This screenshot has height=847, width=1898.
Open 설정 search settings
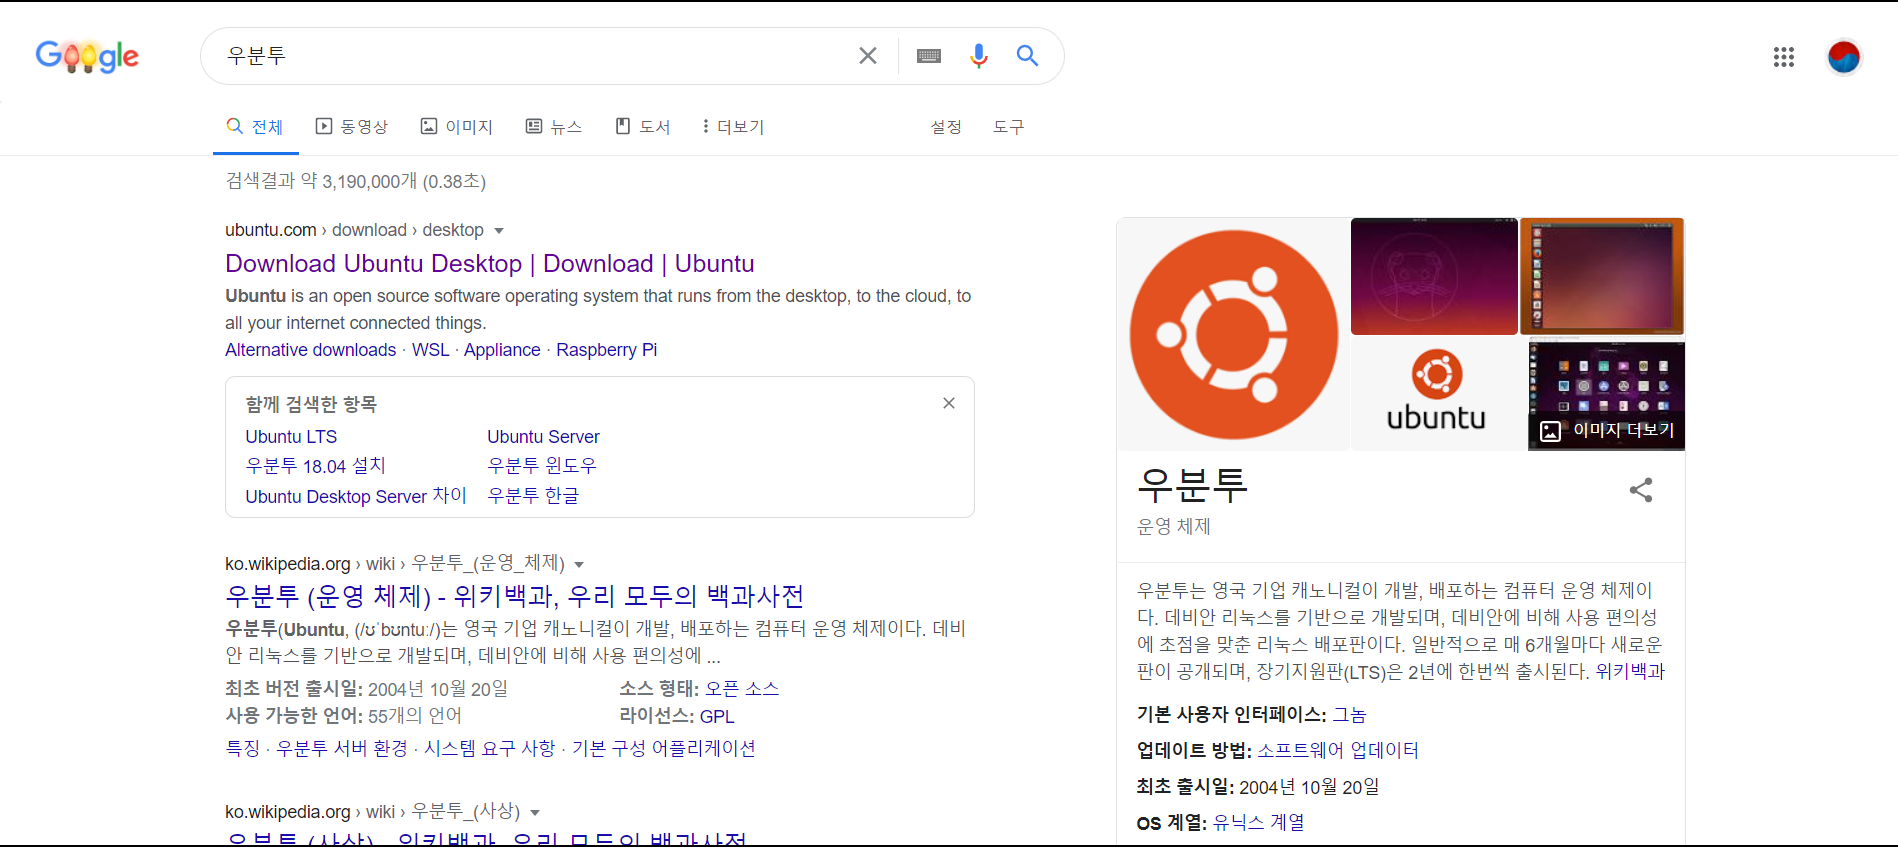(946, 127)
